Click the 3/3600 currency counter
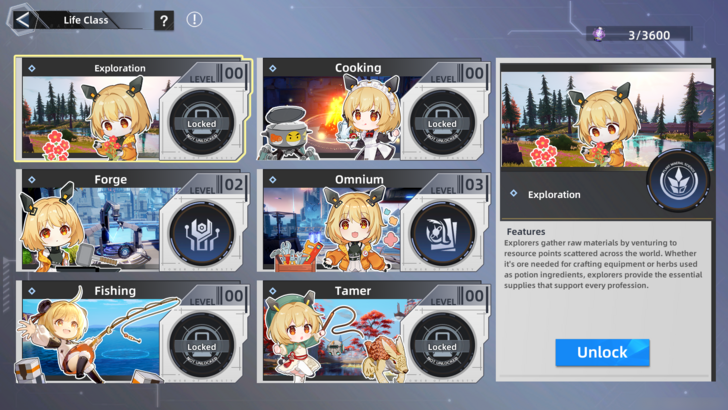 click(x=649, y=35)
